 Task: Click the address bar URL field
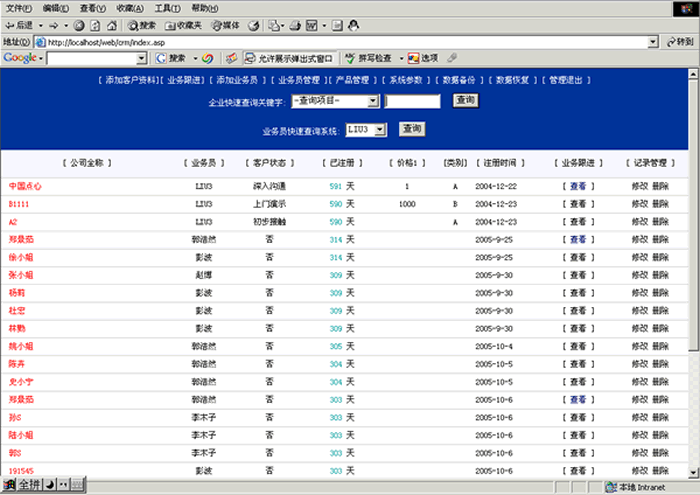(x=342, y=42)
